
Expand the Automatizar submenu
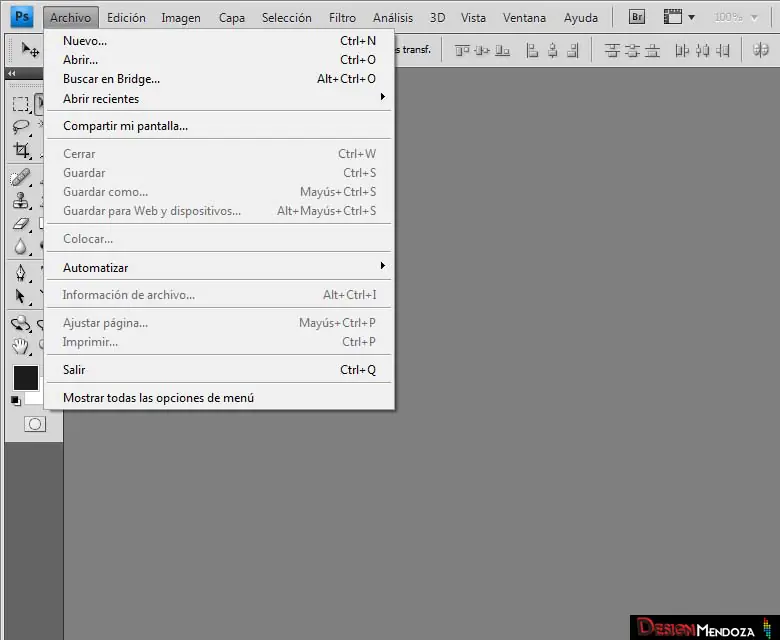[219, 268]
